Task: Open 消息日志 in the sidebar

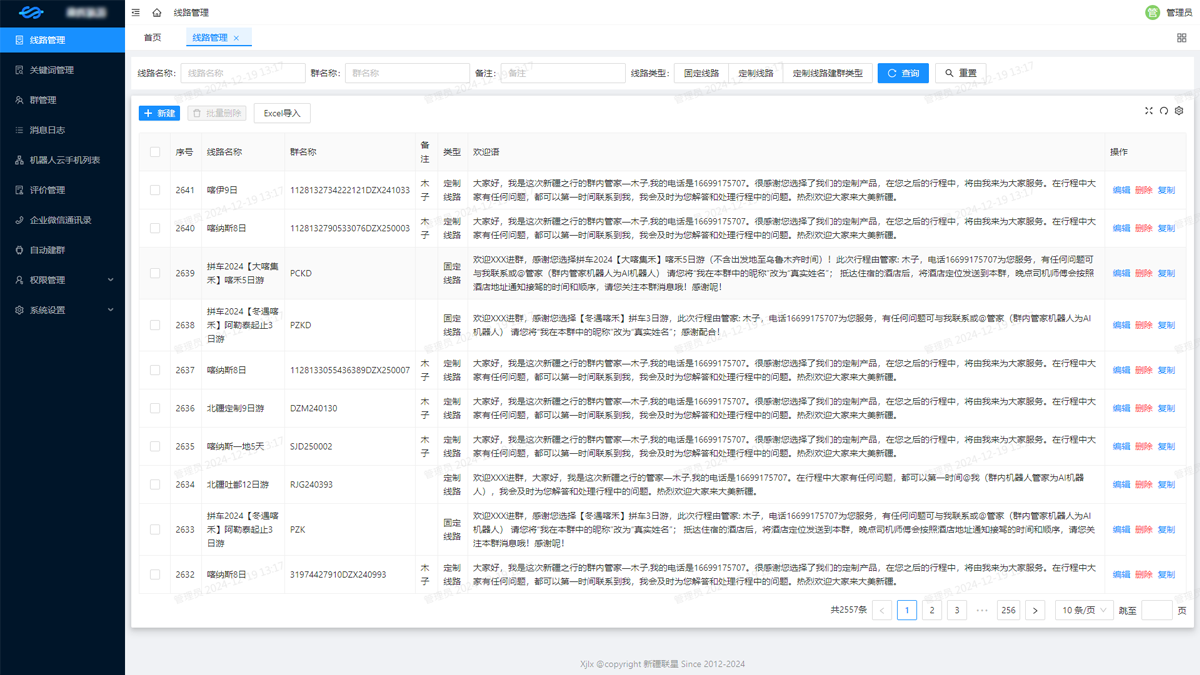Action: pos(62,130)
